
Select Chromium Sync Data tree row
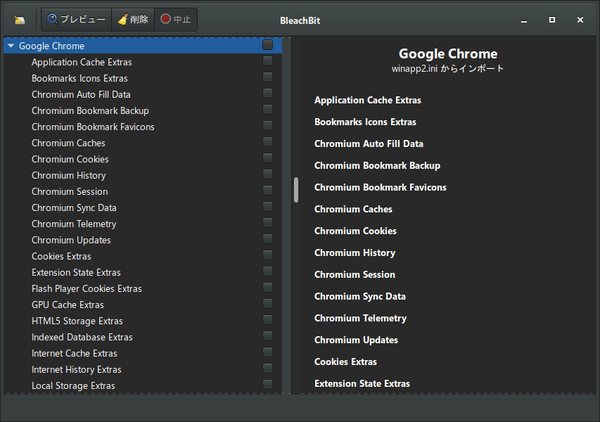pyautogui.click(x=143, y=208)
